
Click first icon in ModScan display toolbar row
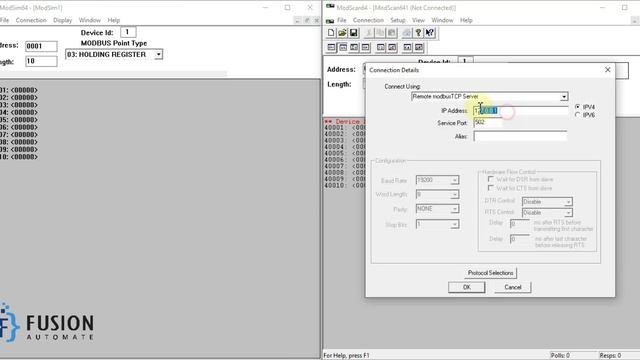(331, 48)
